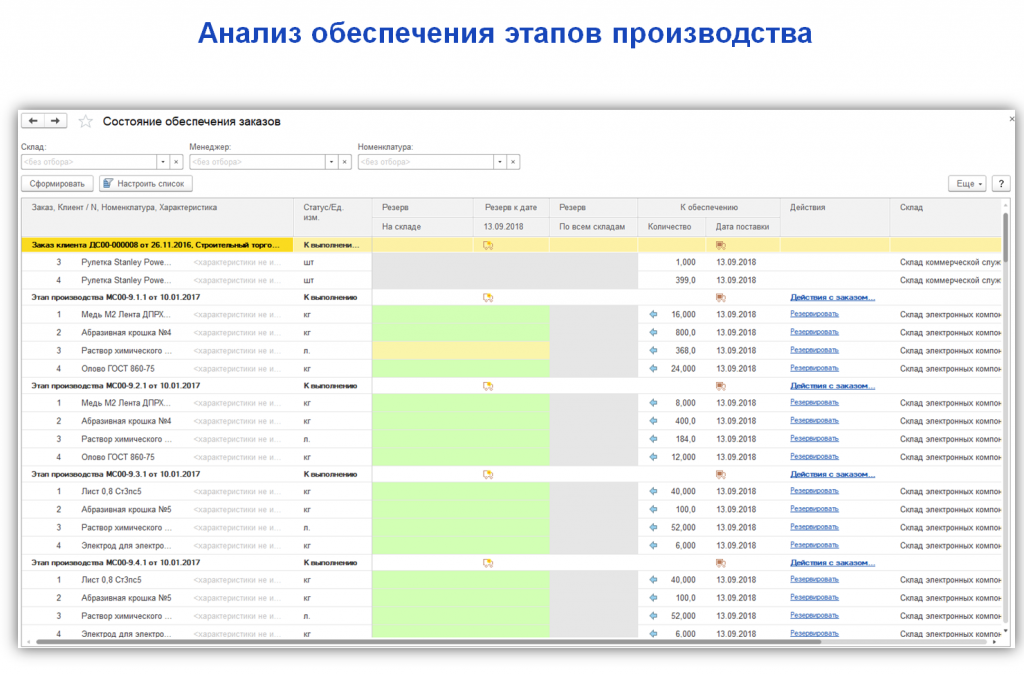Click the Действия column header
This screenshot has height=675, width=1024.
tap(835, 217)
